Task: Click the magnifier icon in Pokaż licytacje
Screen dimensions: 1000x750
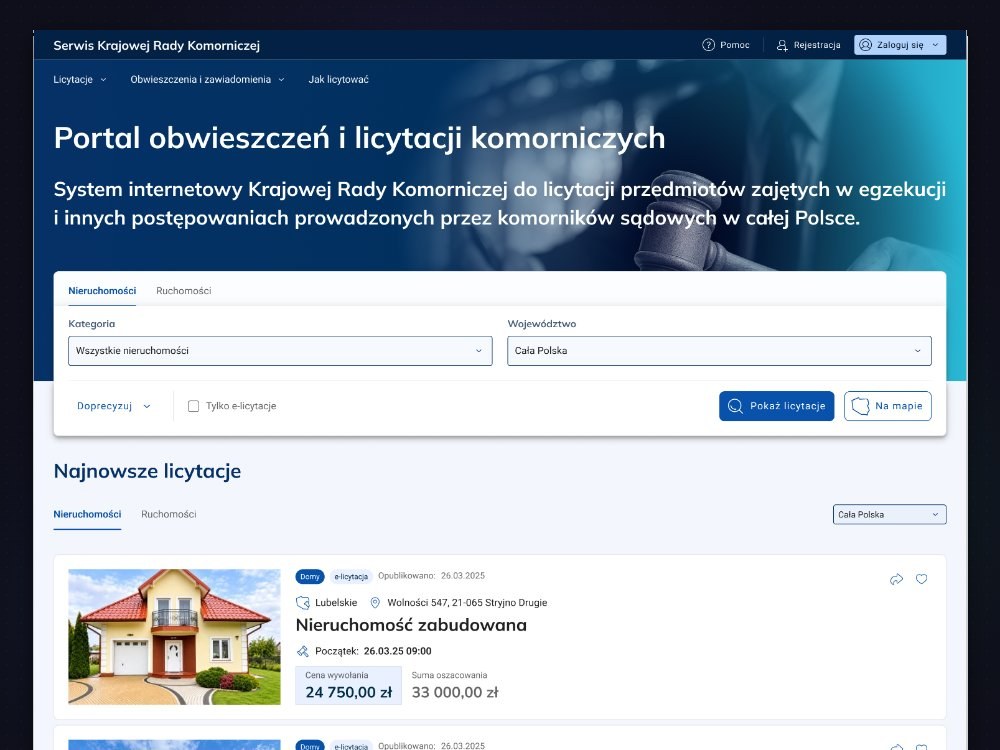Action: [x=735, y=406]
